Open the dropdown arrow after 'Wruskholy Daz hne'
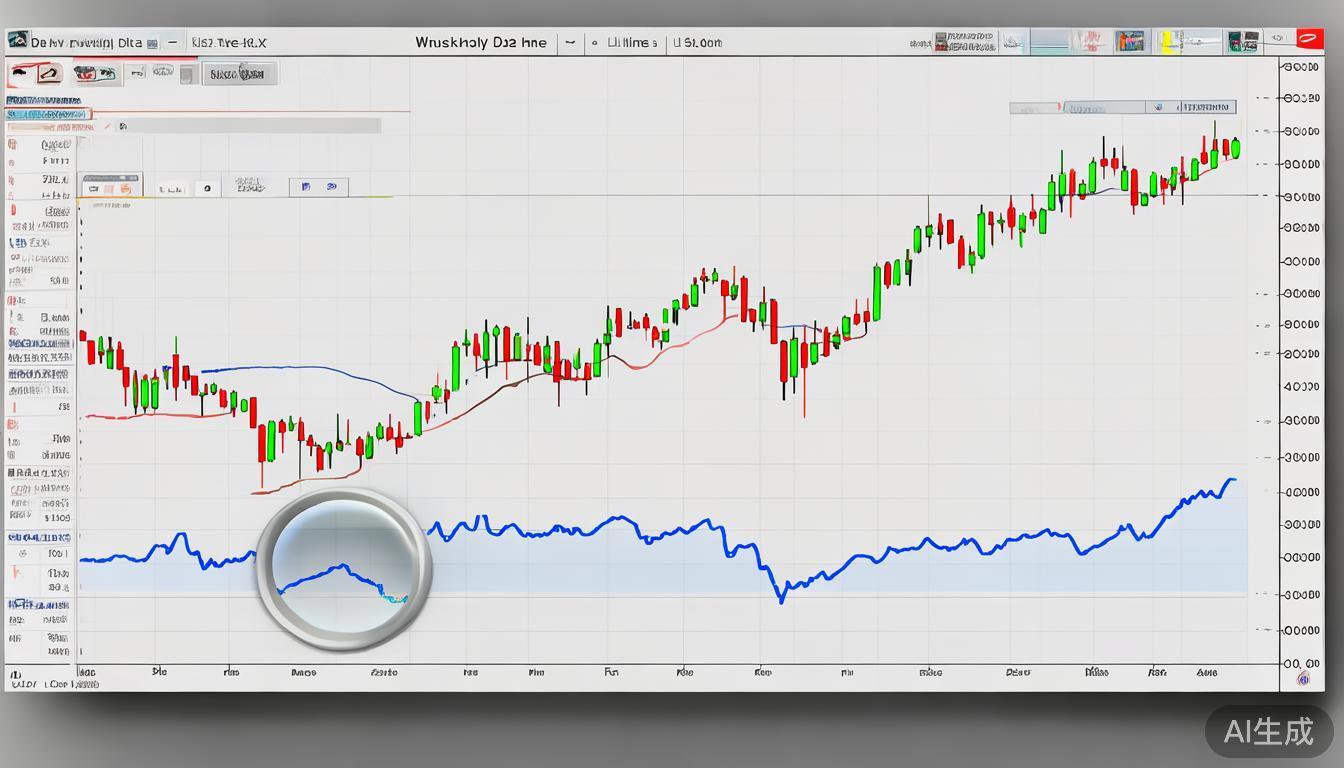 point(570,43)
